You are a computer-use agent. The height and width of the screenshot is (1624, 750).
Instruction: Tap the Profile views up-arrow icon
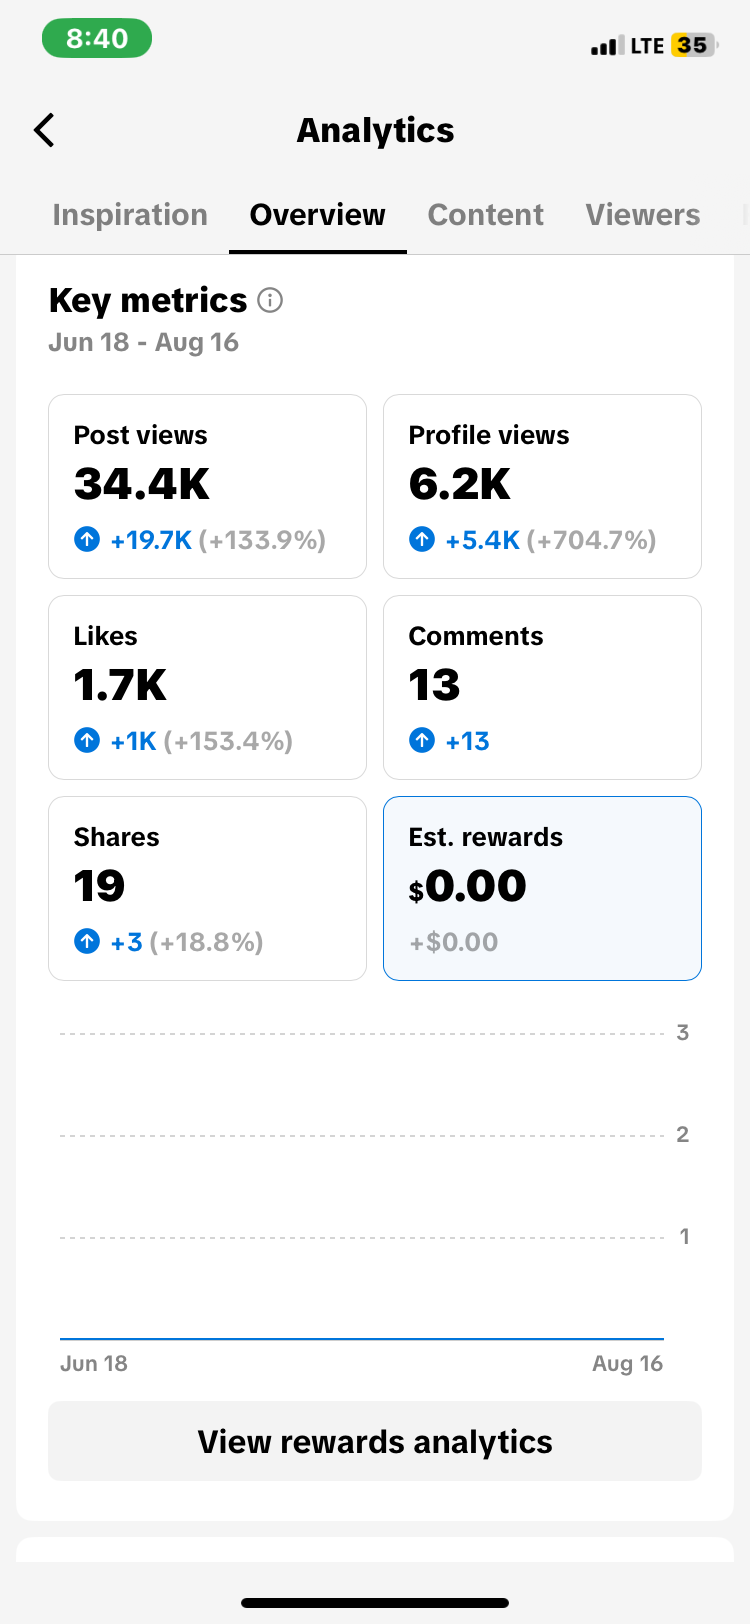click(422, 540)
